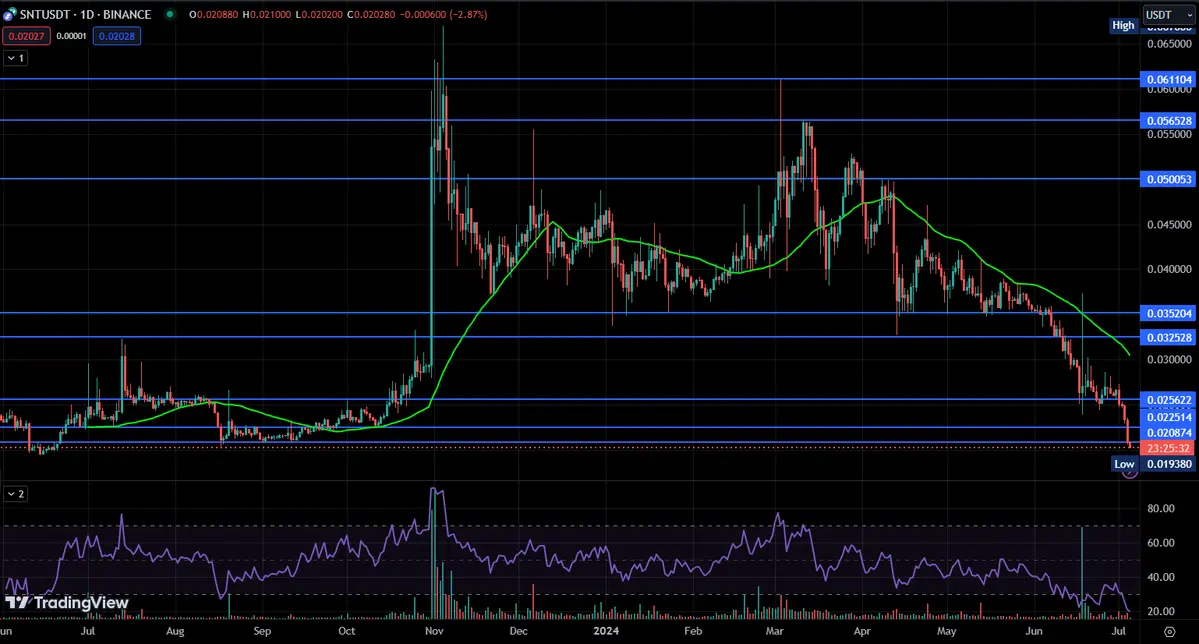Click the blue buy price 0.02028 button
The width and height of the screenshot is (1199, 644).
[x=117, y=36]
